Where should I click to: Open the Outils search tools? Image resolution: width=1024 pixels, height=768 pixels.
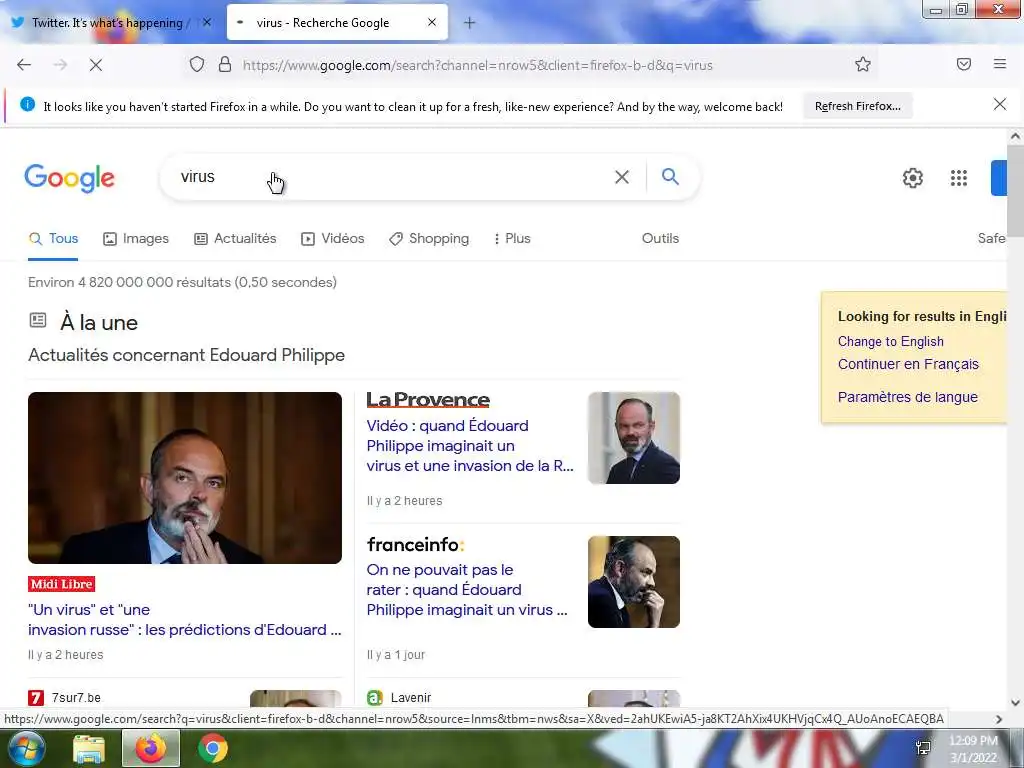point(660,238)
